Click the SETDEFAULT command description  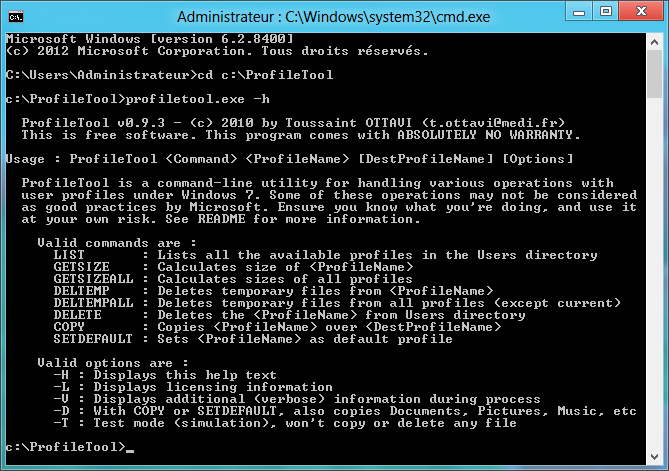[x=305, y=339]
